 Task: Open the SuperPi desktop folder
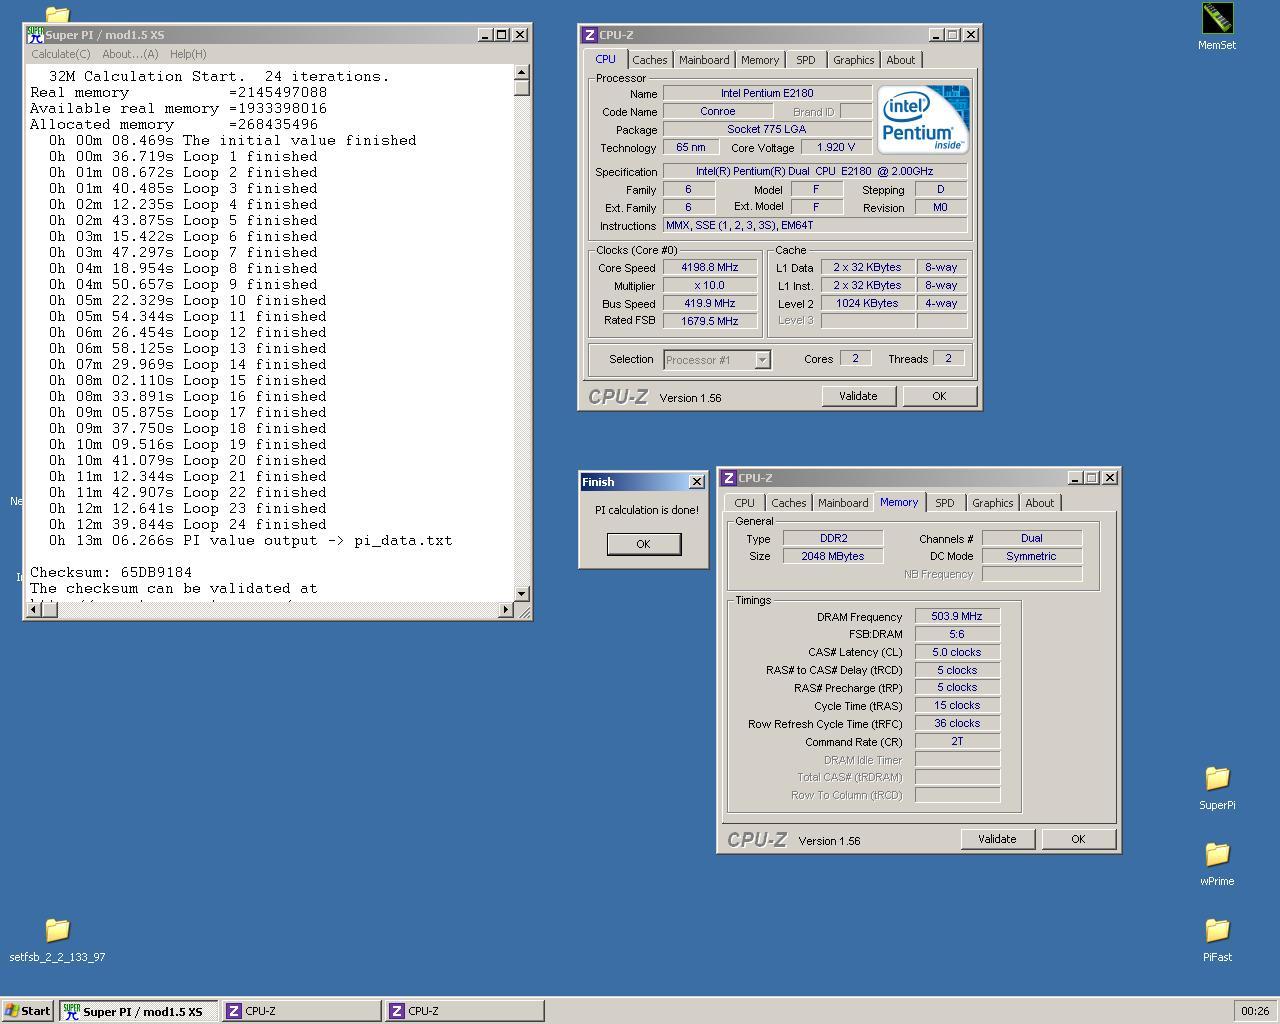[x=1217, y=787]
